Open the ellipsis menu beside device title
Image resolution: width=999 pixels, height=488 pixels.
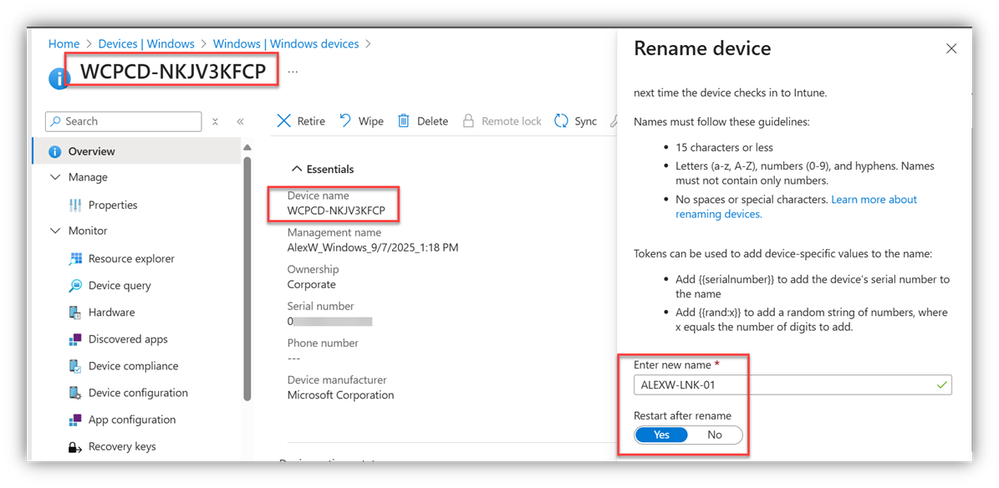click(x=292, y=71)
